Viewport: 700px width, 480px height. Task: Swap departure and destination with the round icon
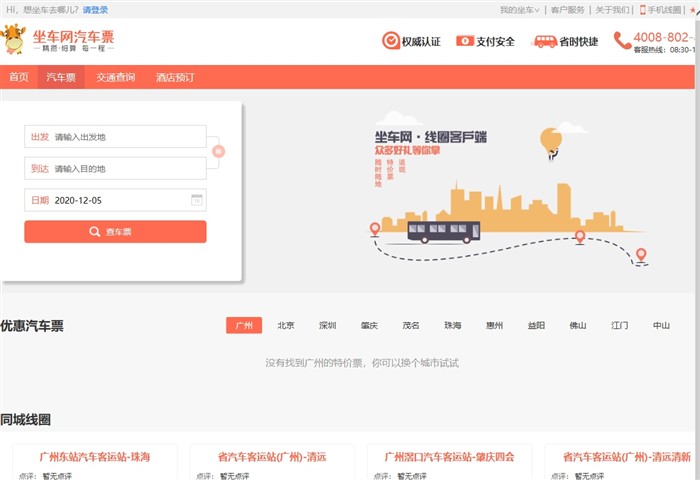[218, 151]
